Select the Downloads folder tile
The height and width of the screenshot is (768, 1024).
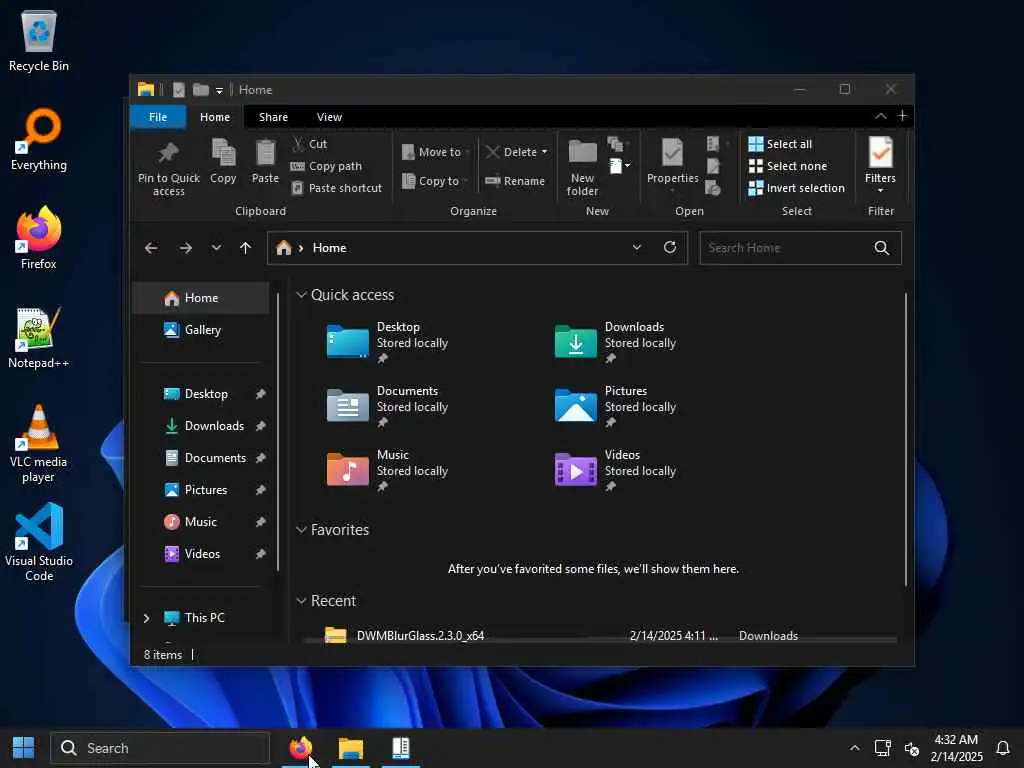coord(616,342)
